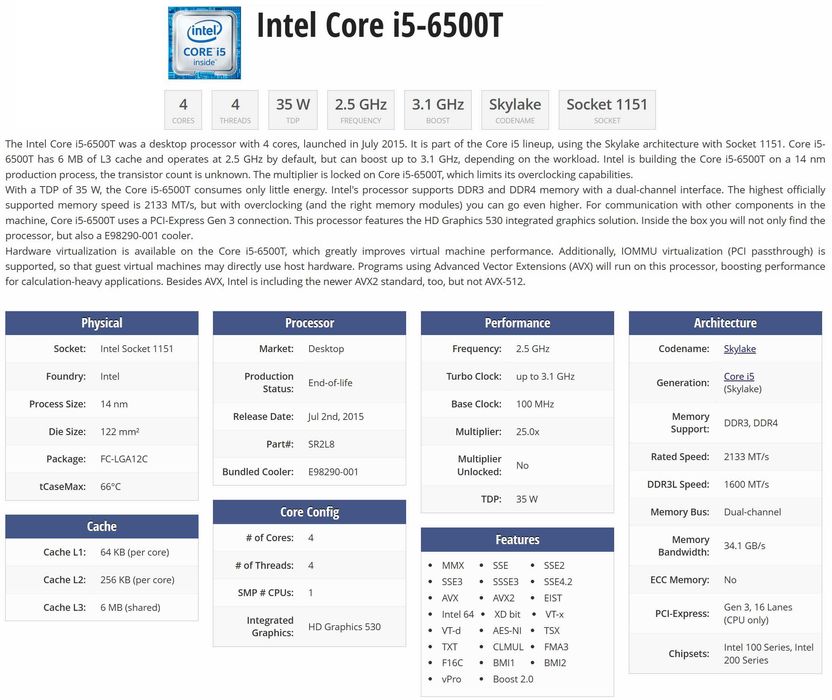Click the SSE4.2 feature entry
Screen dimensions: 832x700
[x=558, y=582]
